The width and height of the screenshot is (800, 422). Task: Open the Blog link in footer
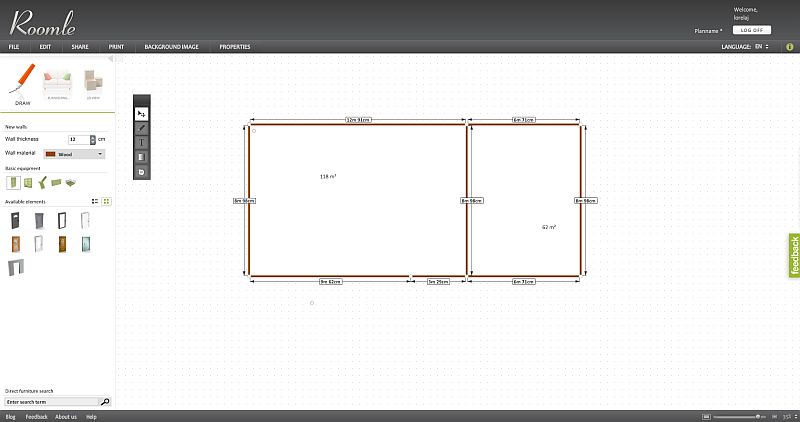point(10,417)
